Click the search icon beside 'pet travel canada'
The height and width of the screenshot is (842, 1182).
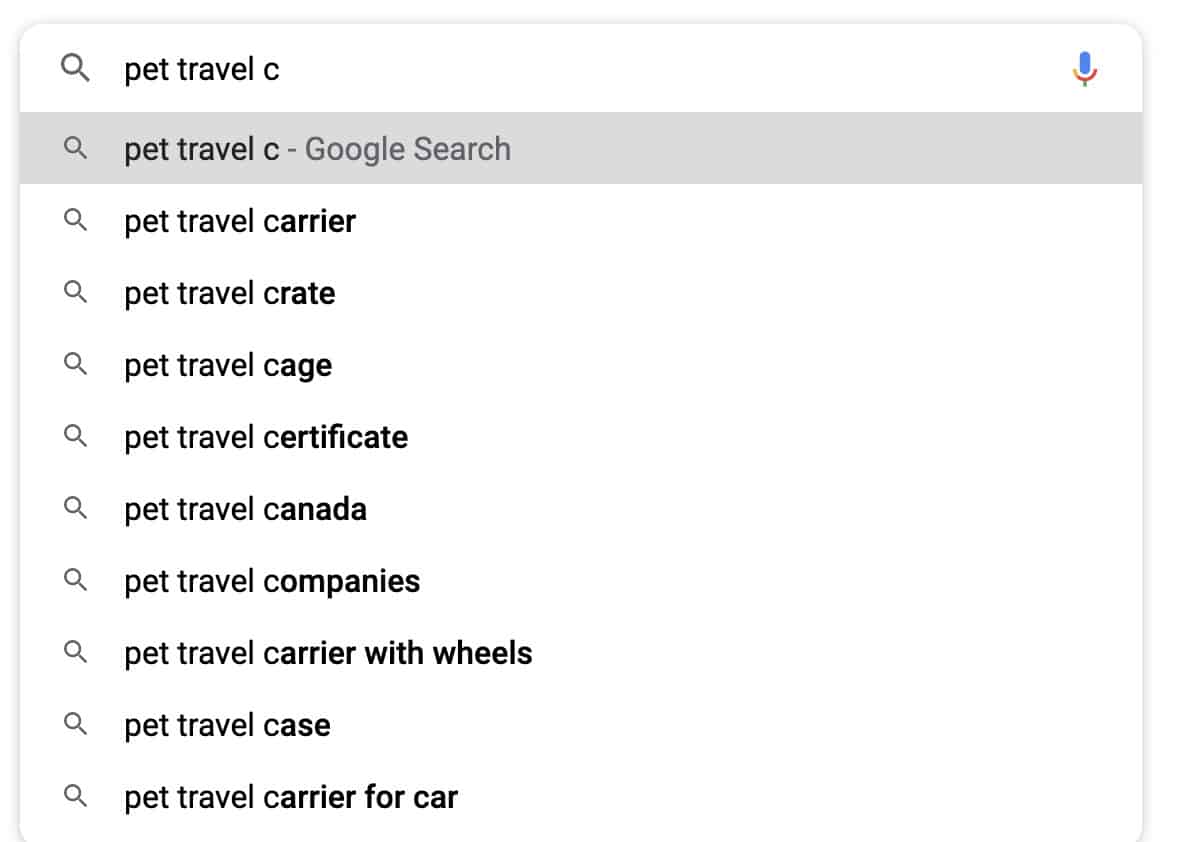(75, 509)
